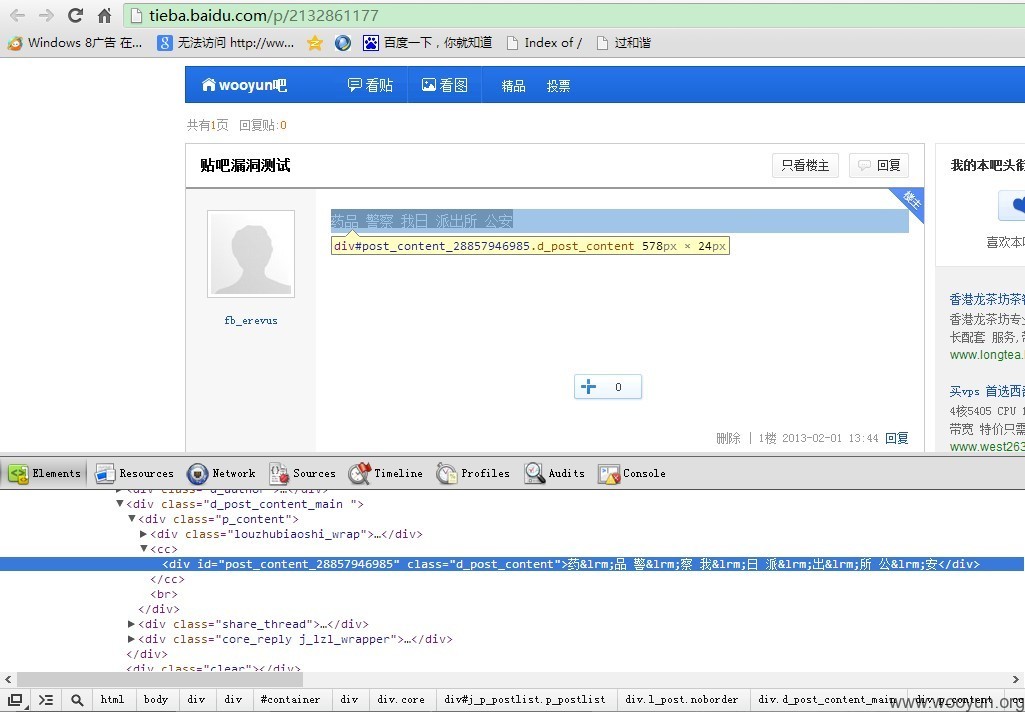Open the Windows 8广告 bookmark

click(x=75, y=43)
